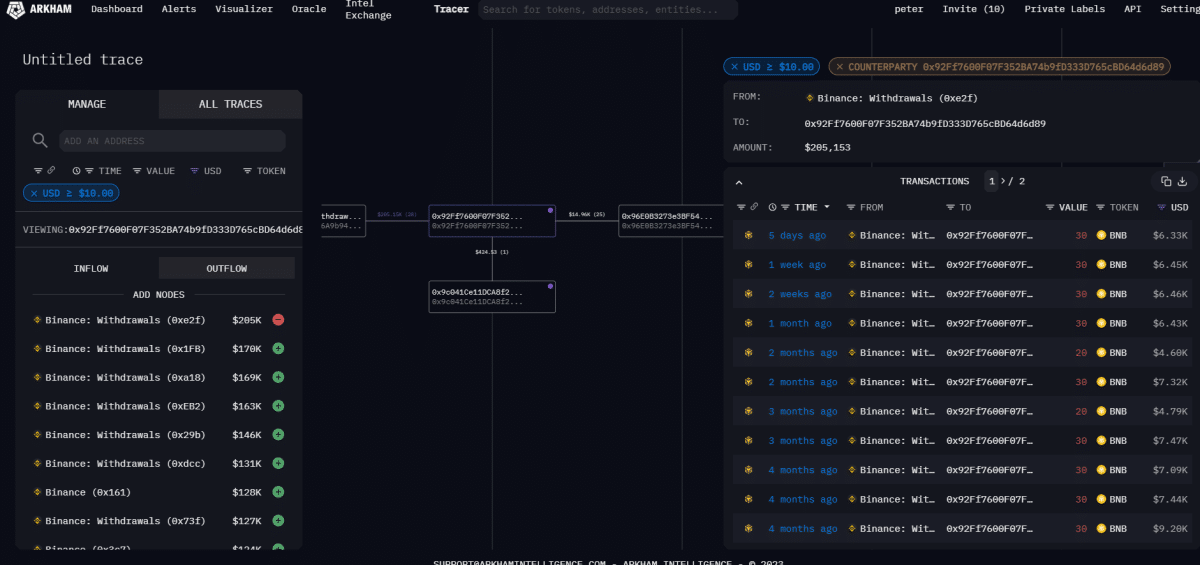Switch to OUTFLOW view

point(227,268)
